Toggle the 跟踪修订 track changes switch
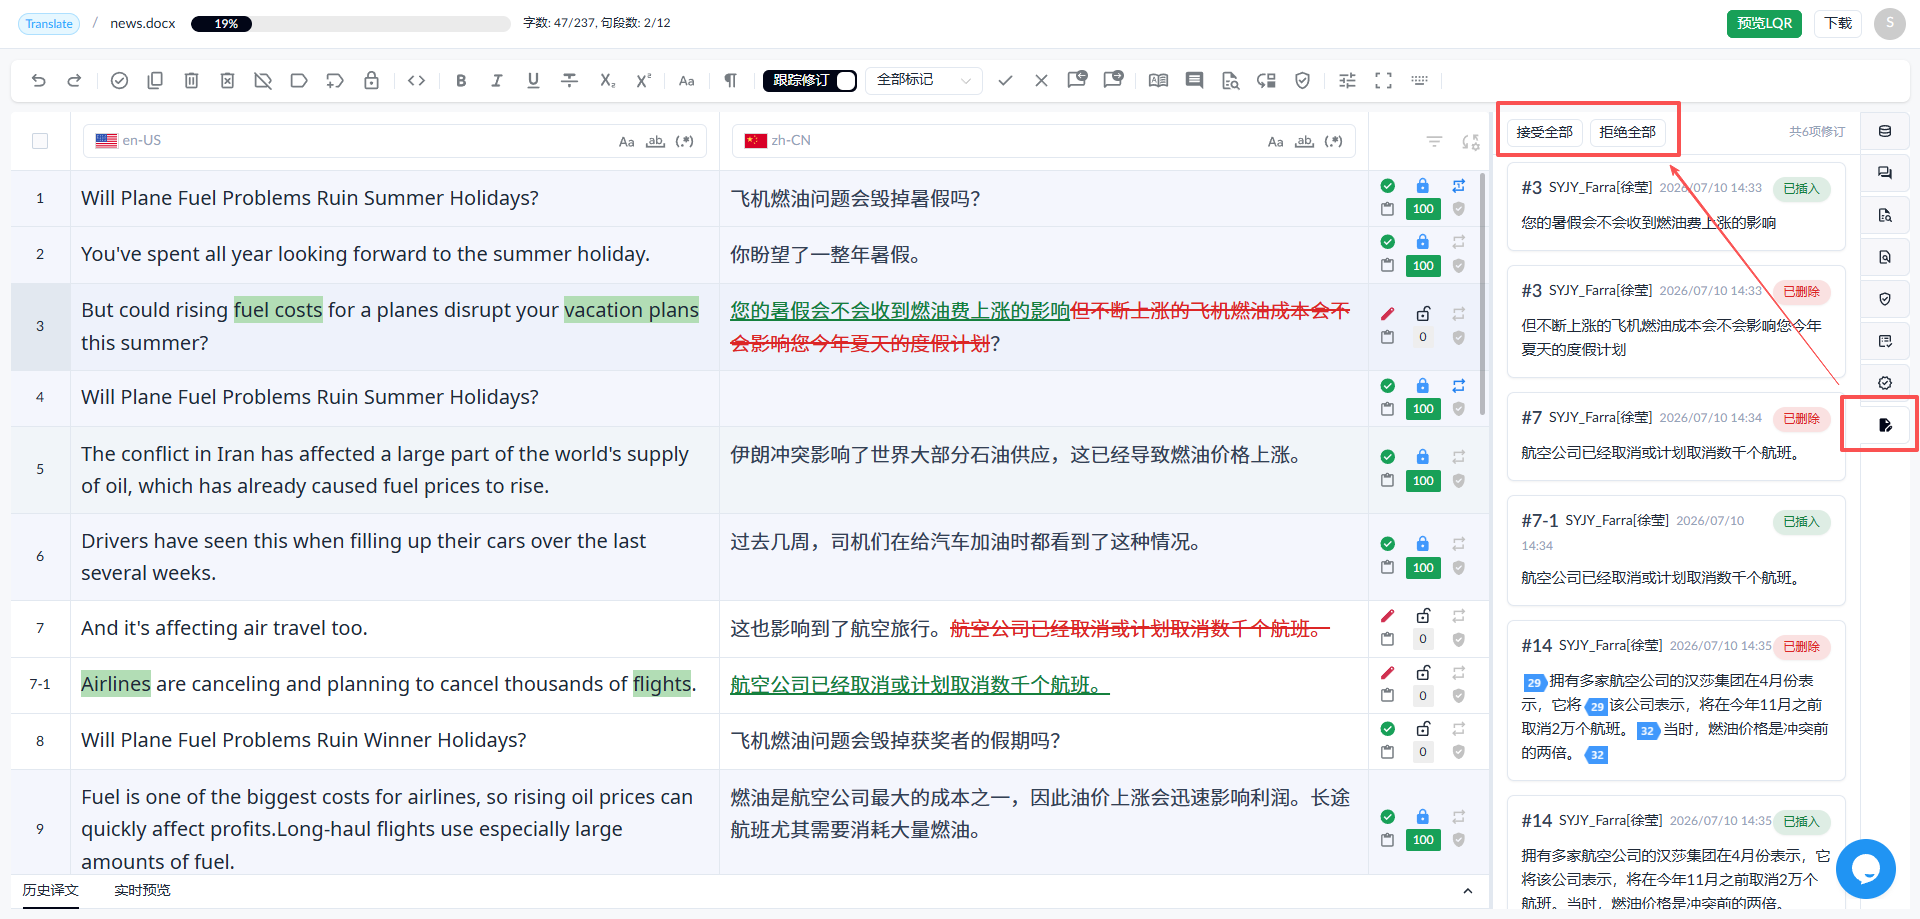 pos(846,81)
